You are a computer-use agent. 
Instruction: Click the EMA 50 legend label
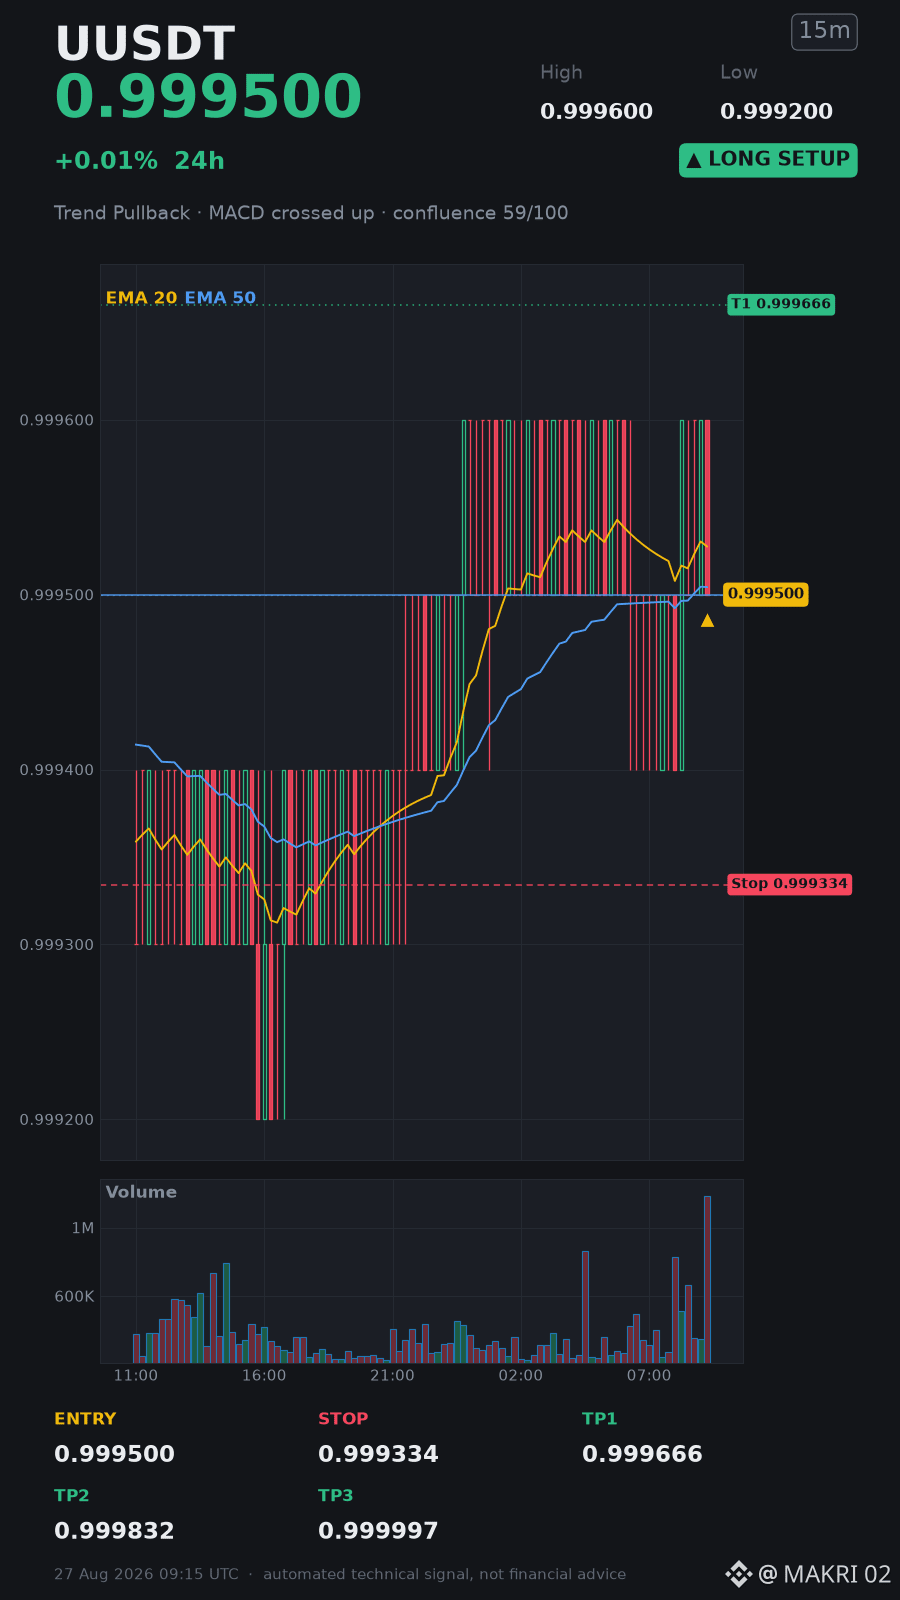pos(220,298)
